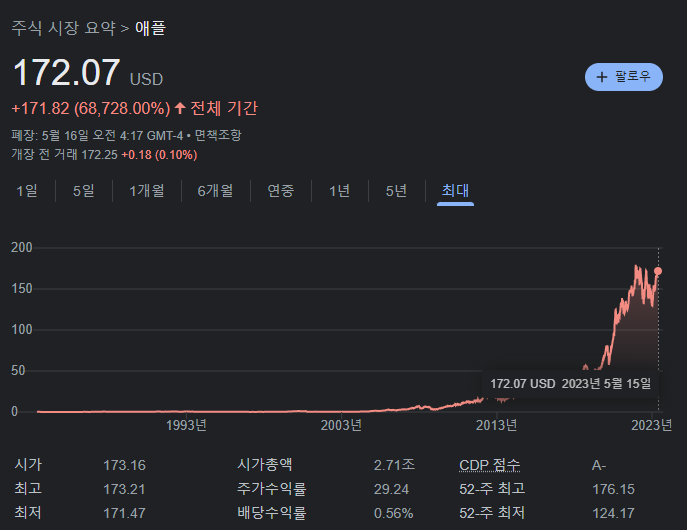Click the 52-주 최고 label
Screen dimensions: 687x530
pyautogui.click(x=492, y=489)
